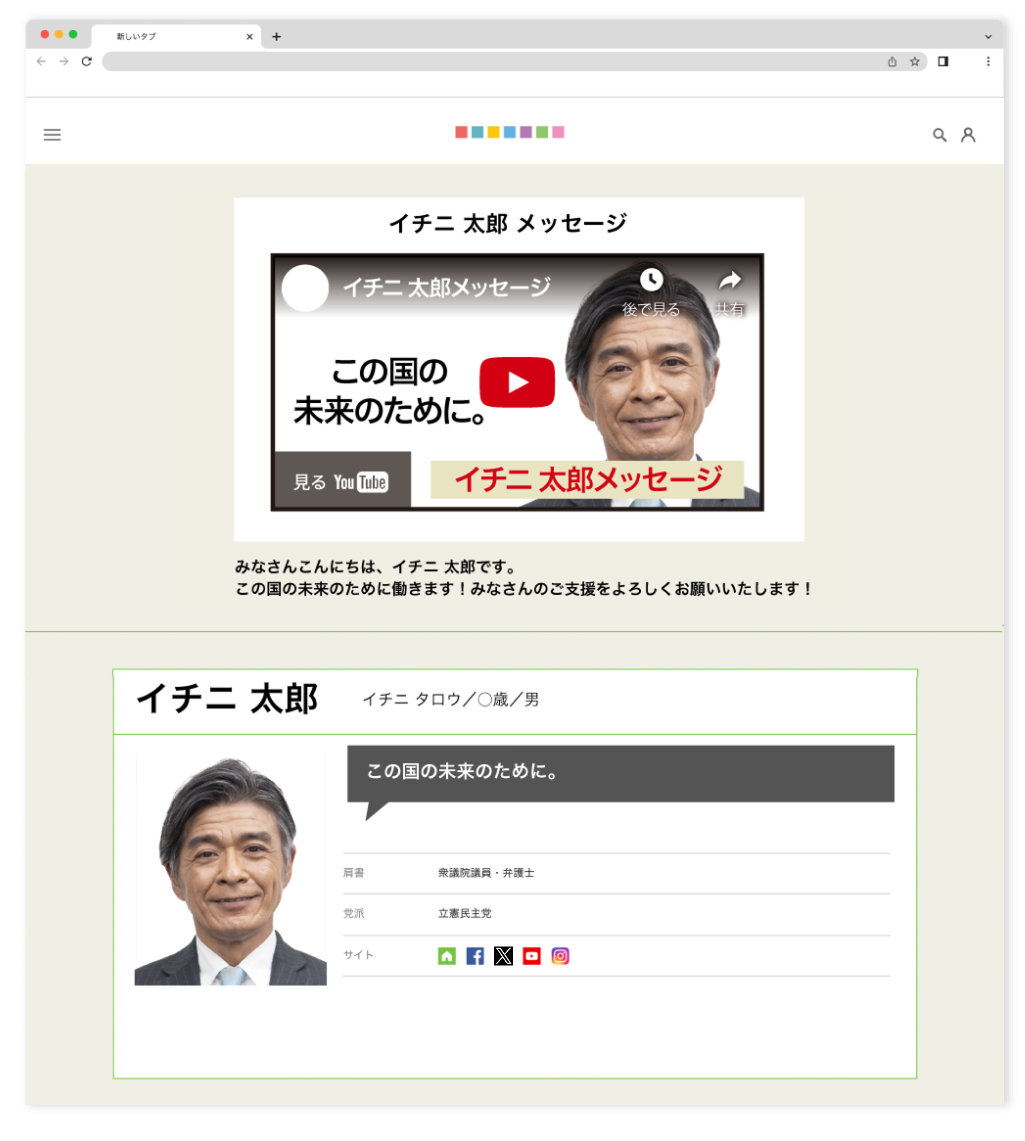Open the X (Twitter) icon link
This screenshot has height=1141, width=1025.
(503, 955)
